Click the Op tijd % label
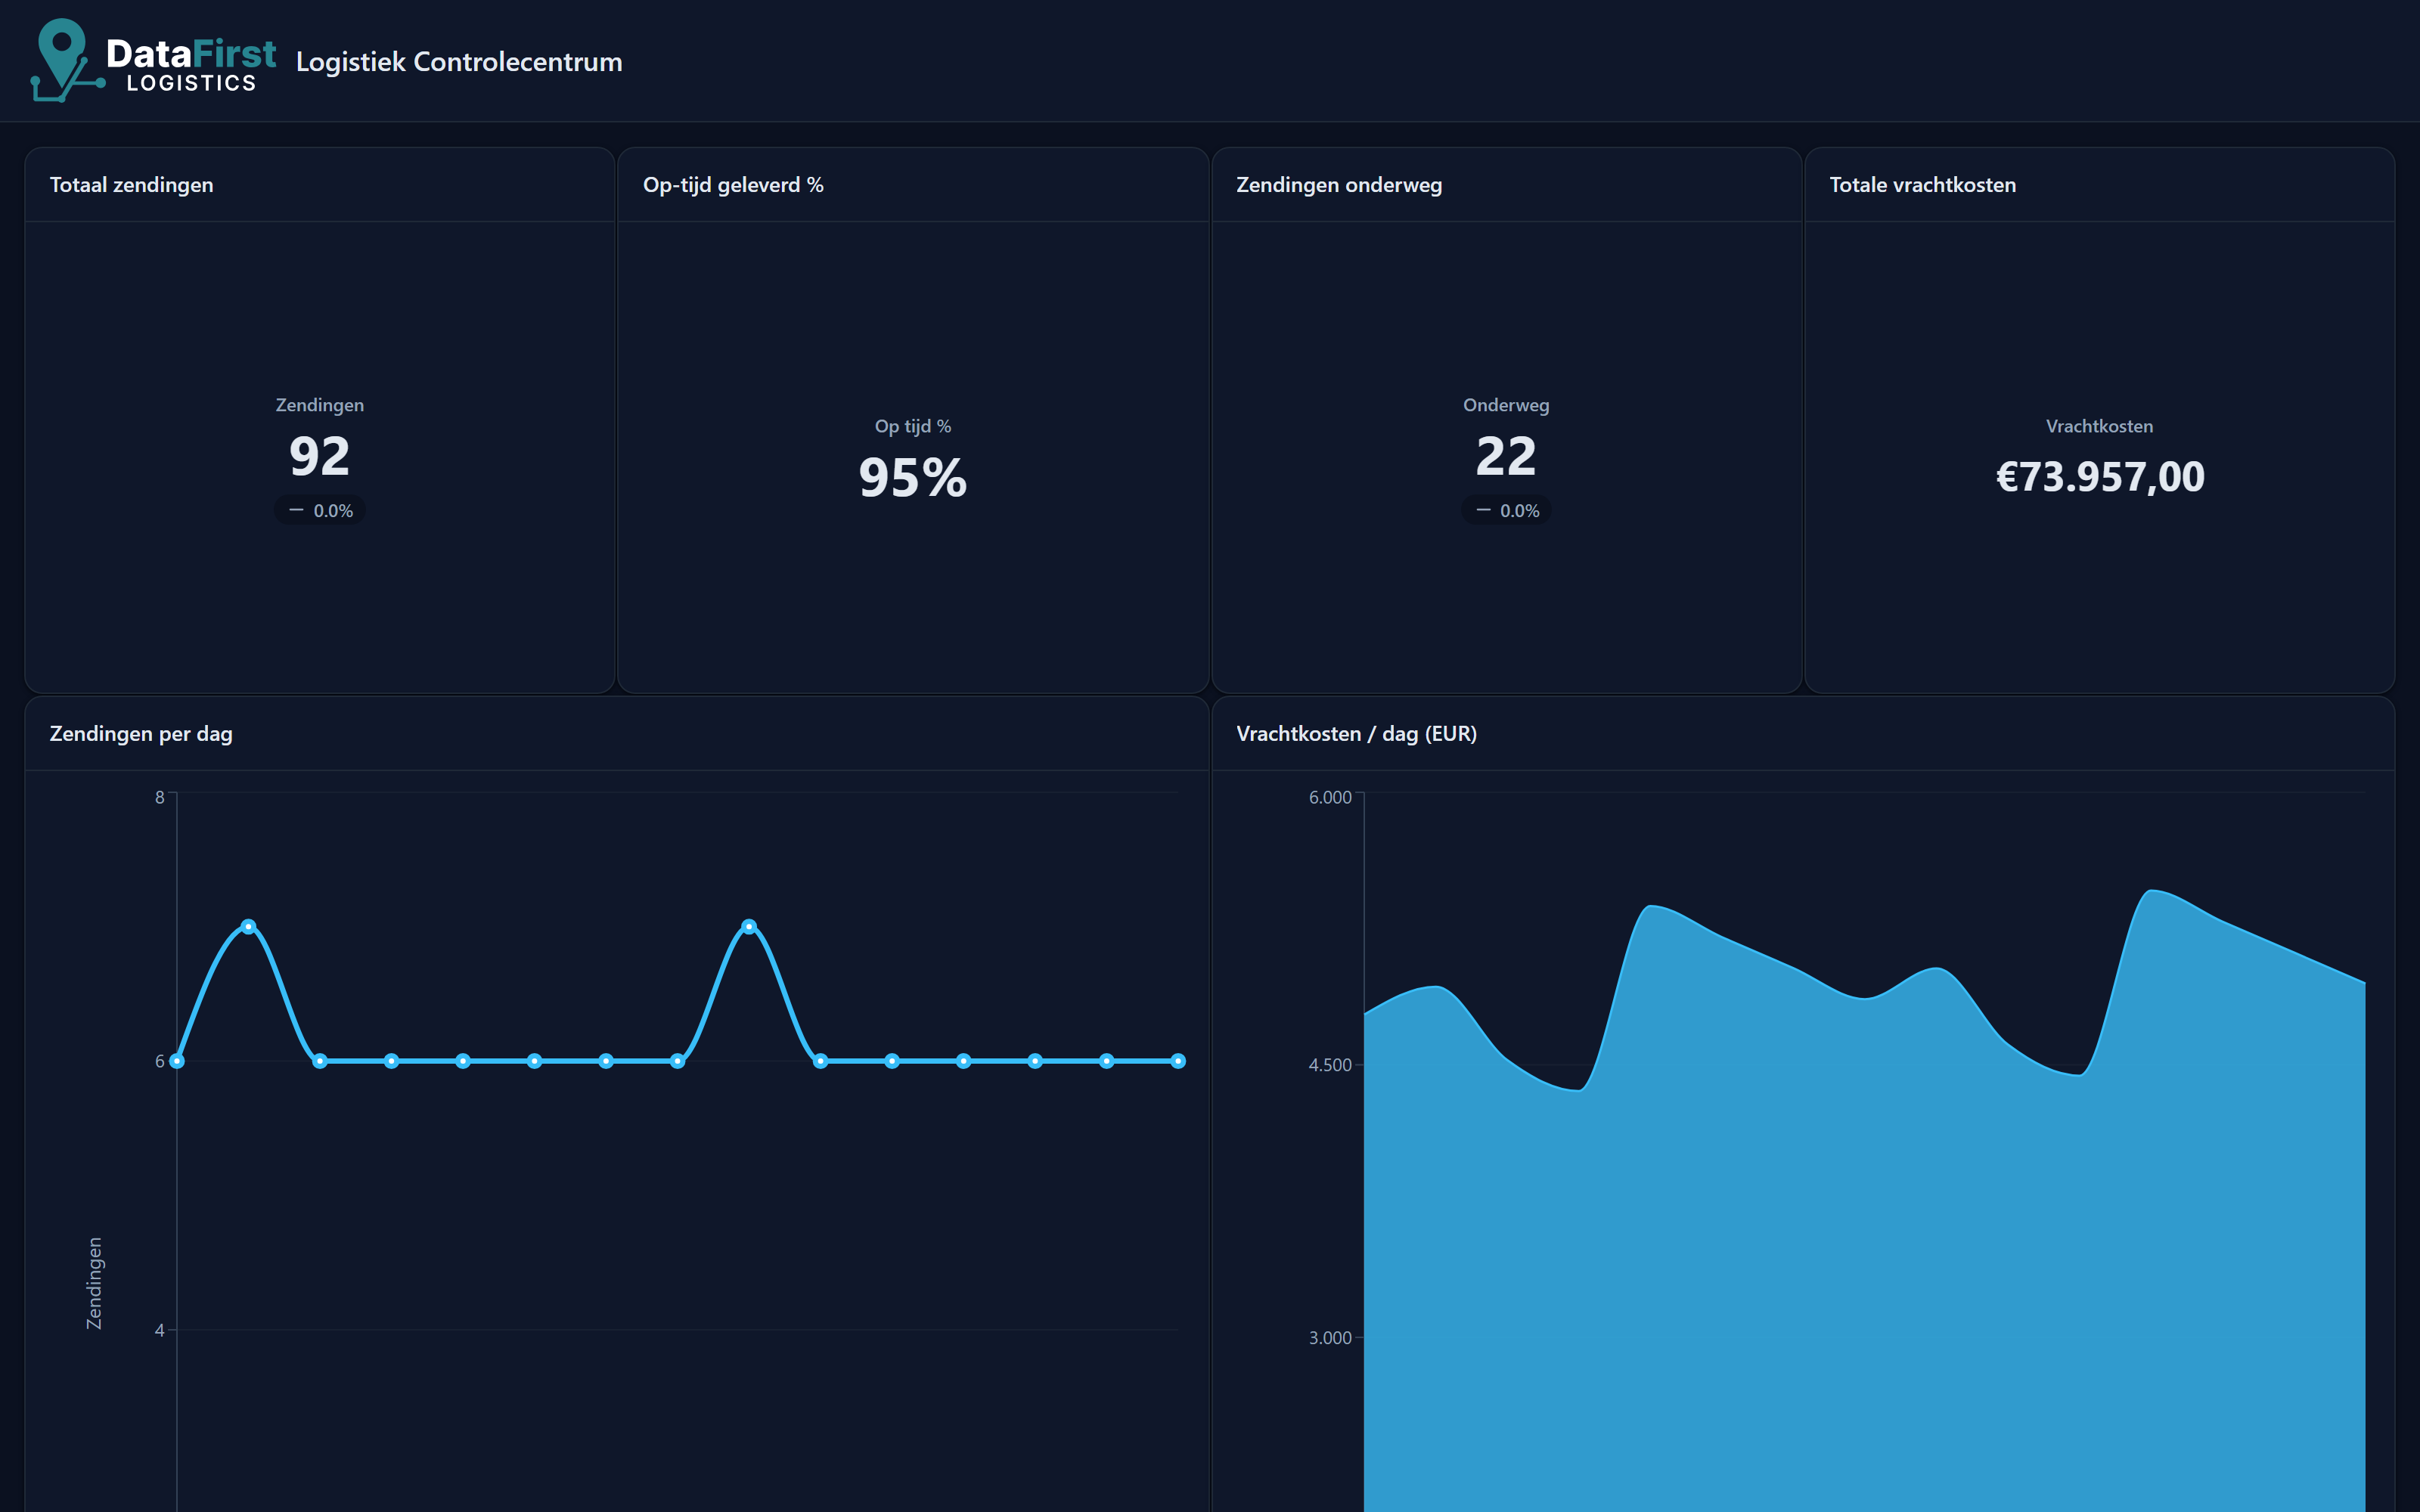This screenshot has width=2420, height=1512. (913, 426)
